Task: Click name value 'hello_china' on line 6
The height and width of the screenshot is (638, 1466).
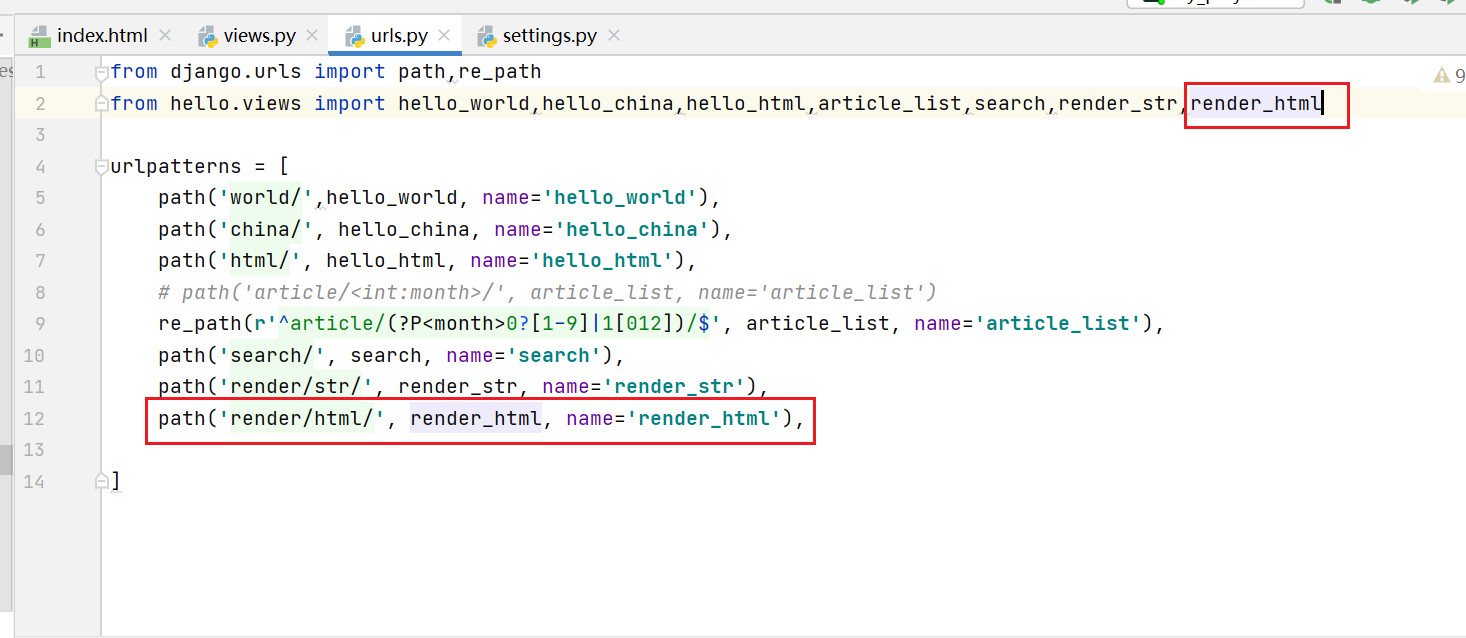Action: coord(632,229)
